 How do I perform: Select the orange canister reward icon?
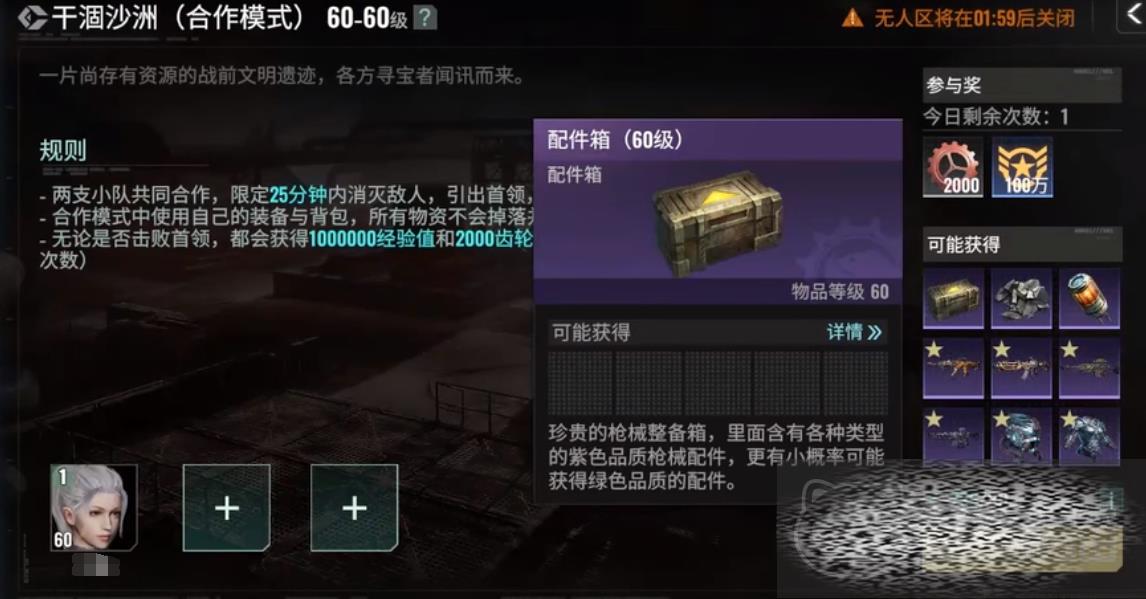[1089, 298]
